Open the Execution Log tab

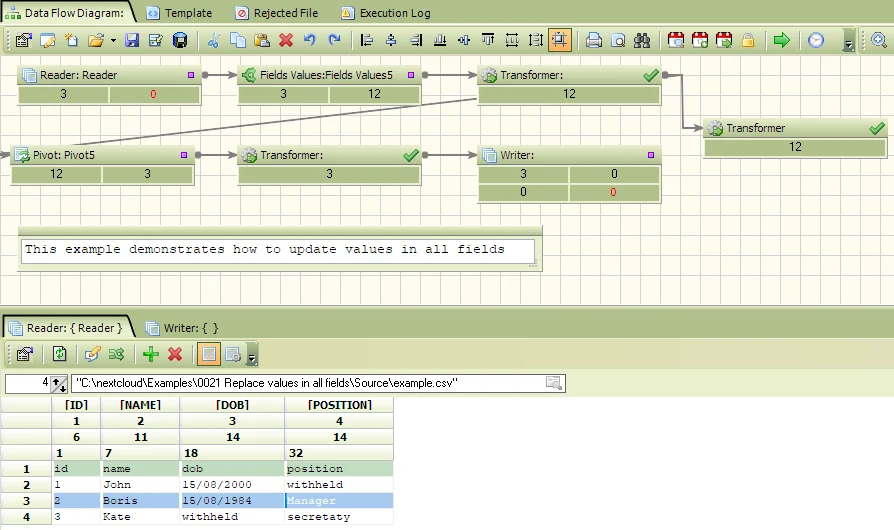[x=385, y=13]
